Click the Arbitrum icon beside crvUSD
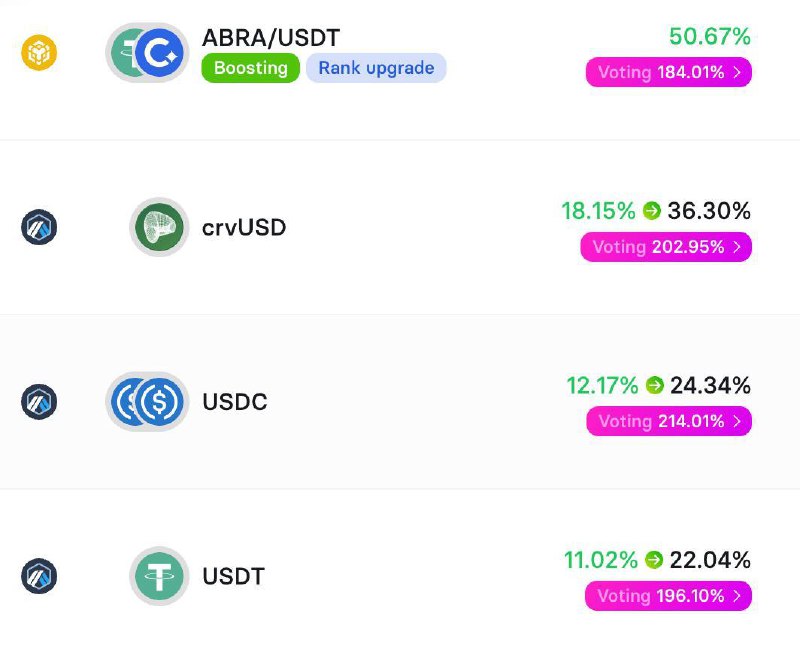The width and height of the screenshot is (800, 662). pos(39,227)
